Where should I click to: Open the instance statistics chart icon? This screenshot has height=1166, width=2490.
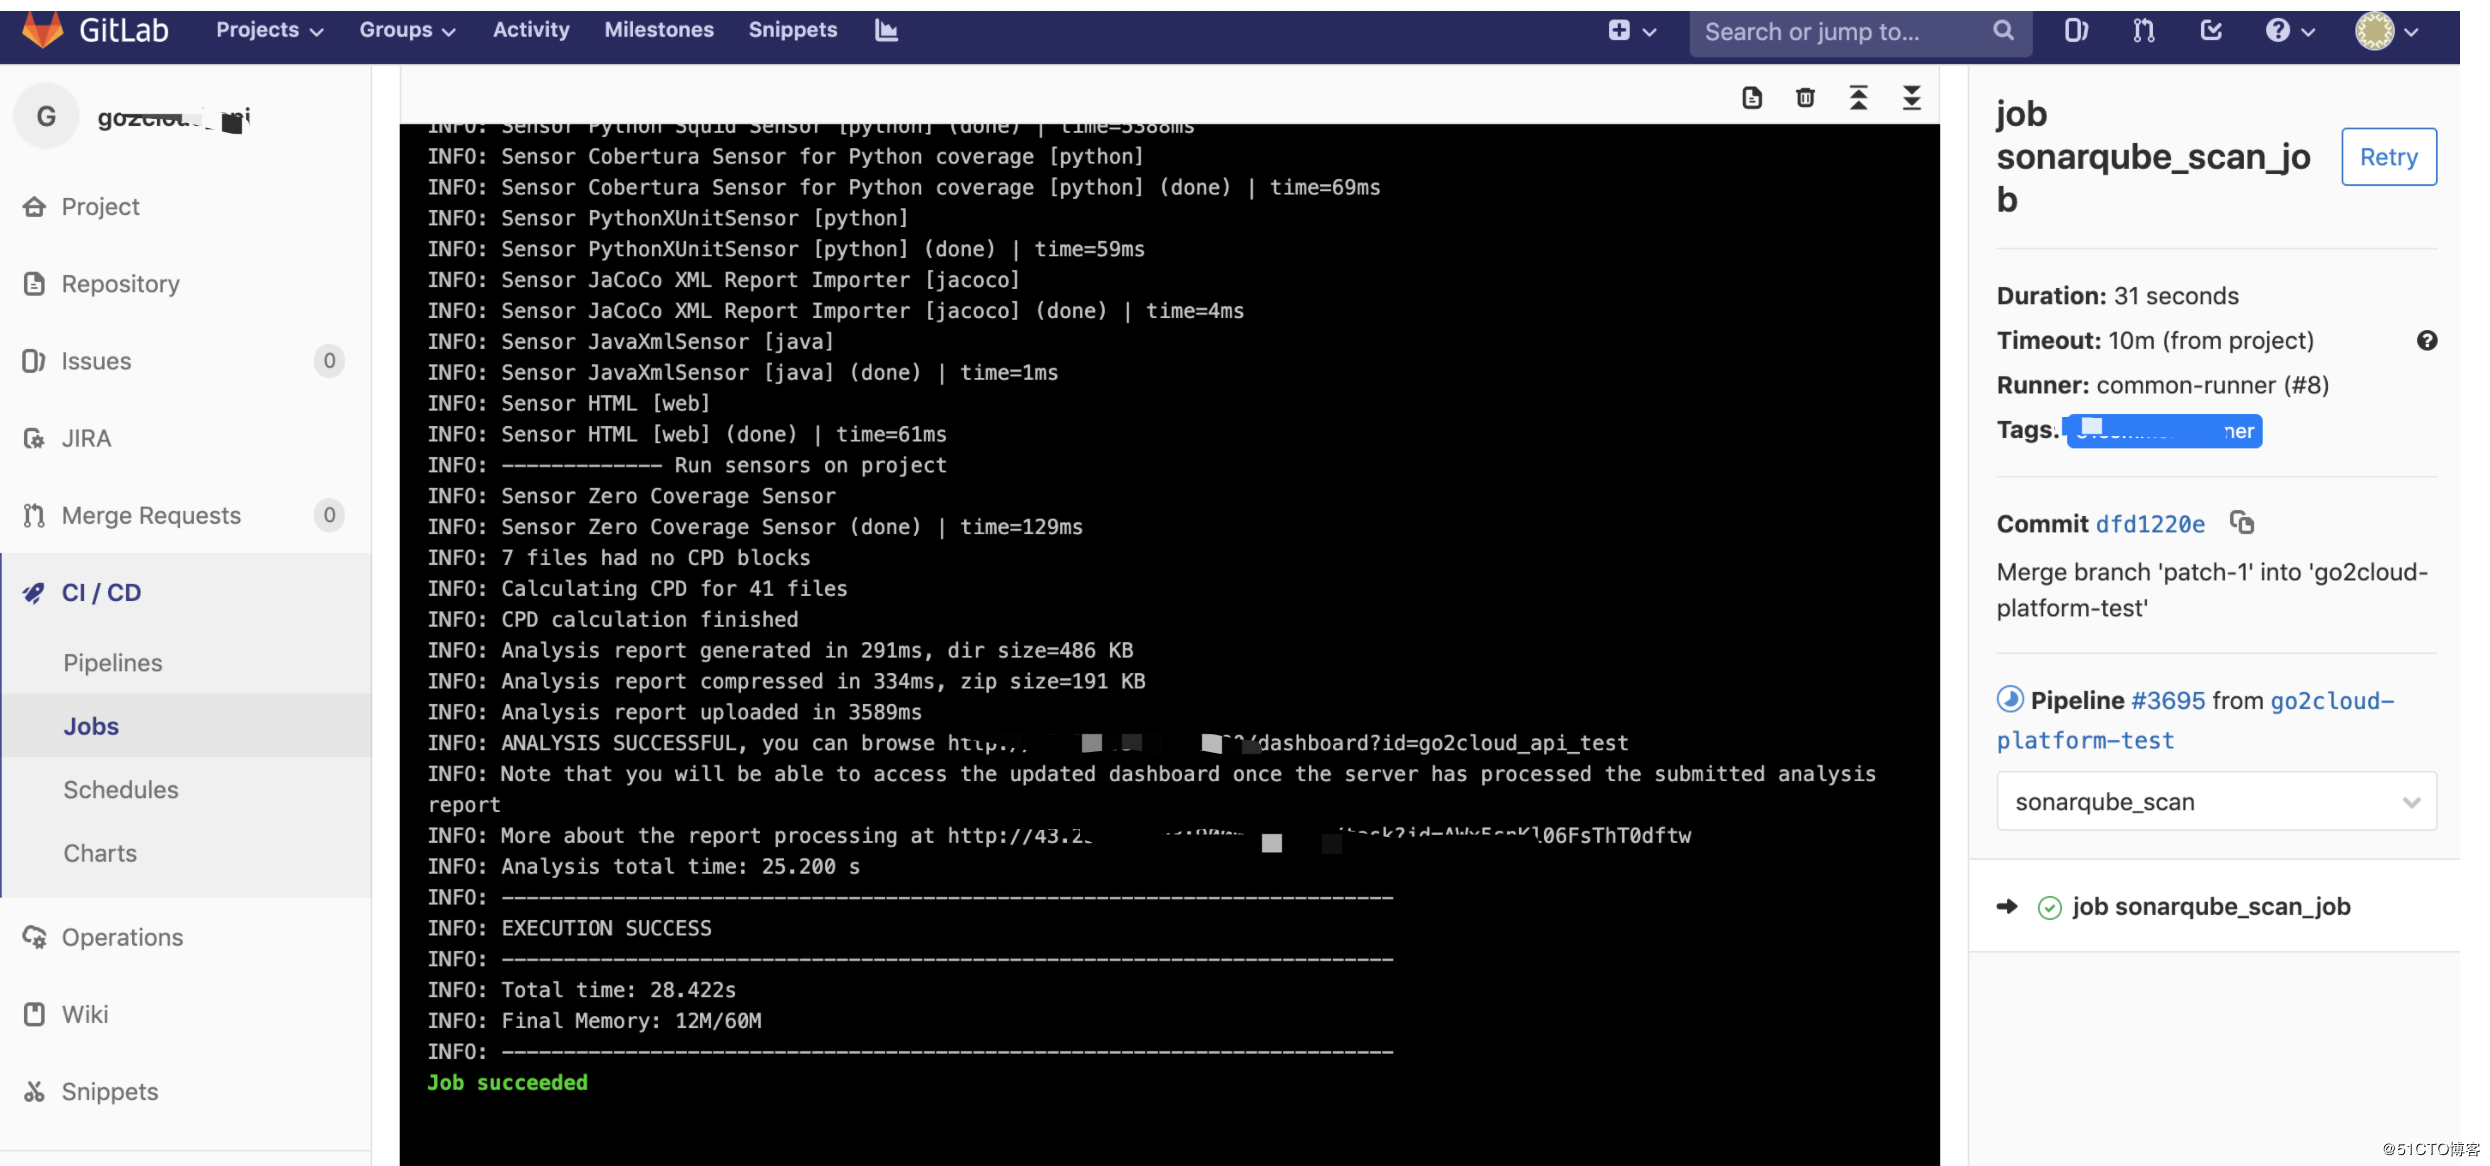(886, 30)
